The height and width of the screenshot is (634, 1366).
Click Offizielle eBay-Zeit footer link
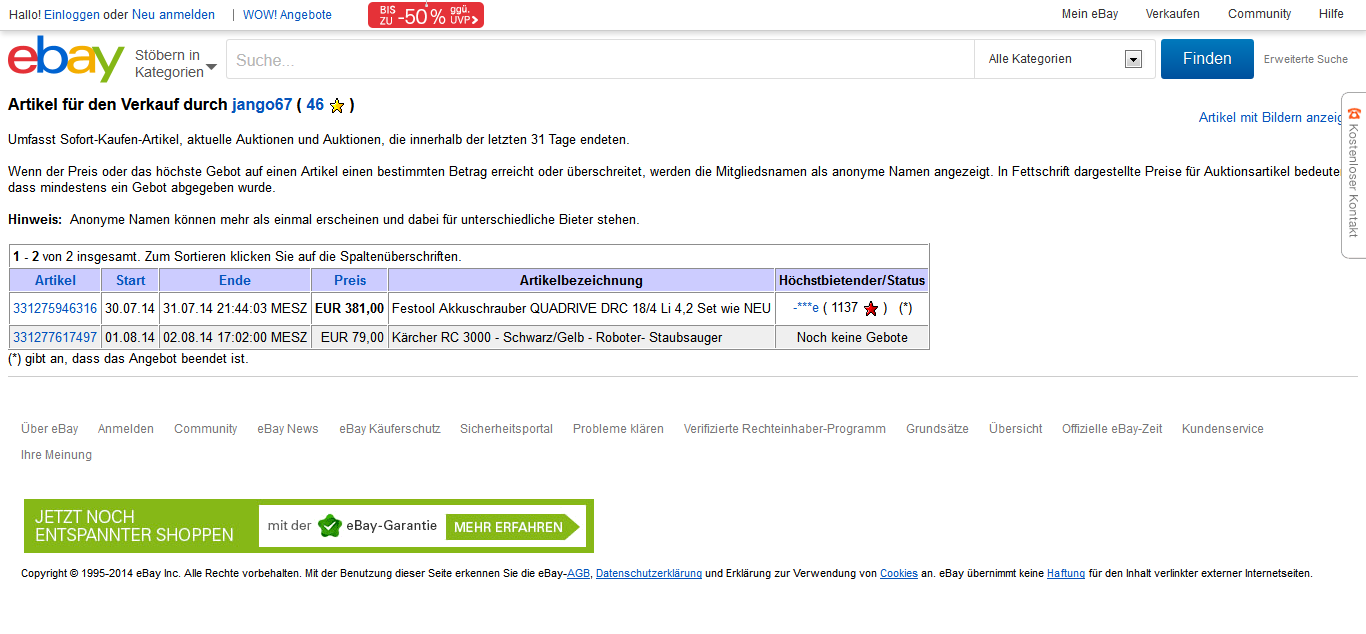click(1112, 429)
